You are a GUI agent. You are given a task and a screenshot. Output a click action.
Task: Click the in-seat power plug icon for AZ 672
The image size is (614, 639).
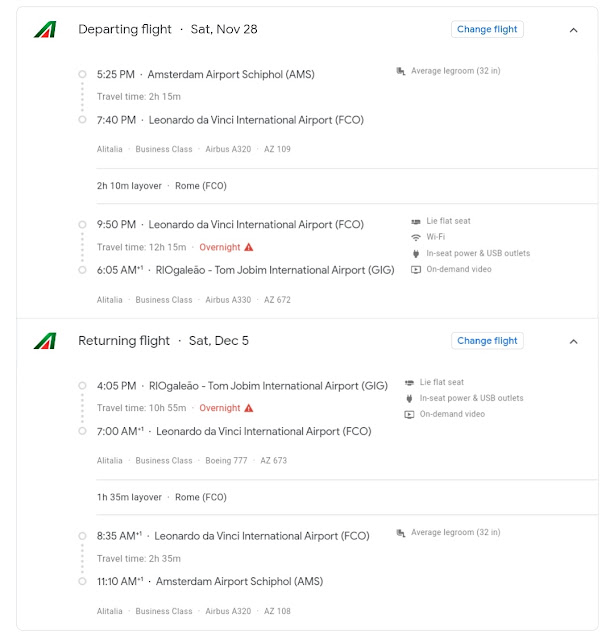click(x=416, y=253)
